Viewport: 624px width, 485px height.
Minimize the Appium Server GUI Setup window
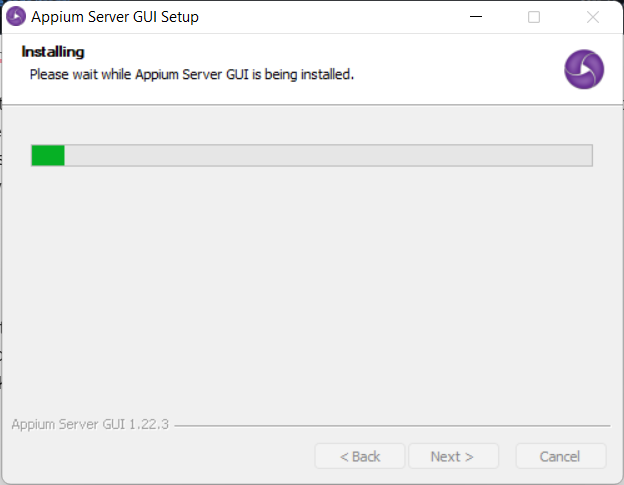(x=476, y=17)
